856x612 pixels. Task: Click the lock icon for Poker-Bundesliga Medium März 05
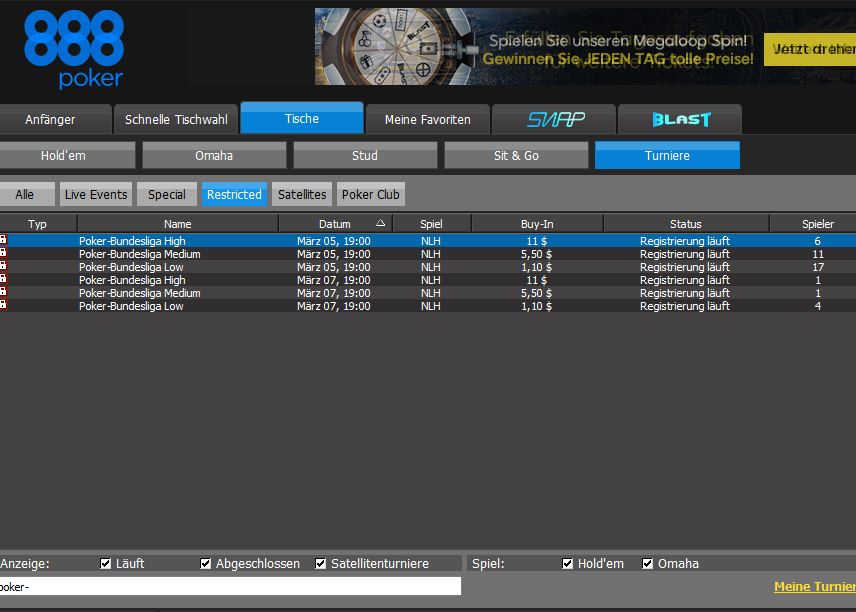3,253
